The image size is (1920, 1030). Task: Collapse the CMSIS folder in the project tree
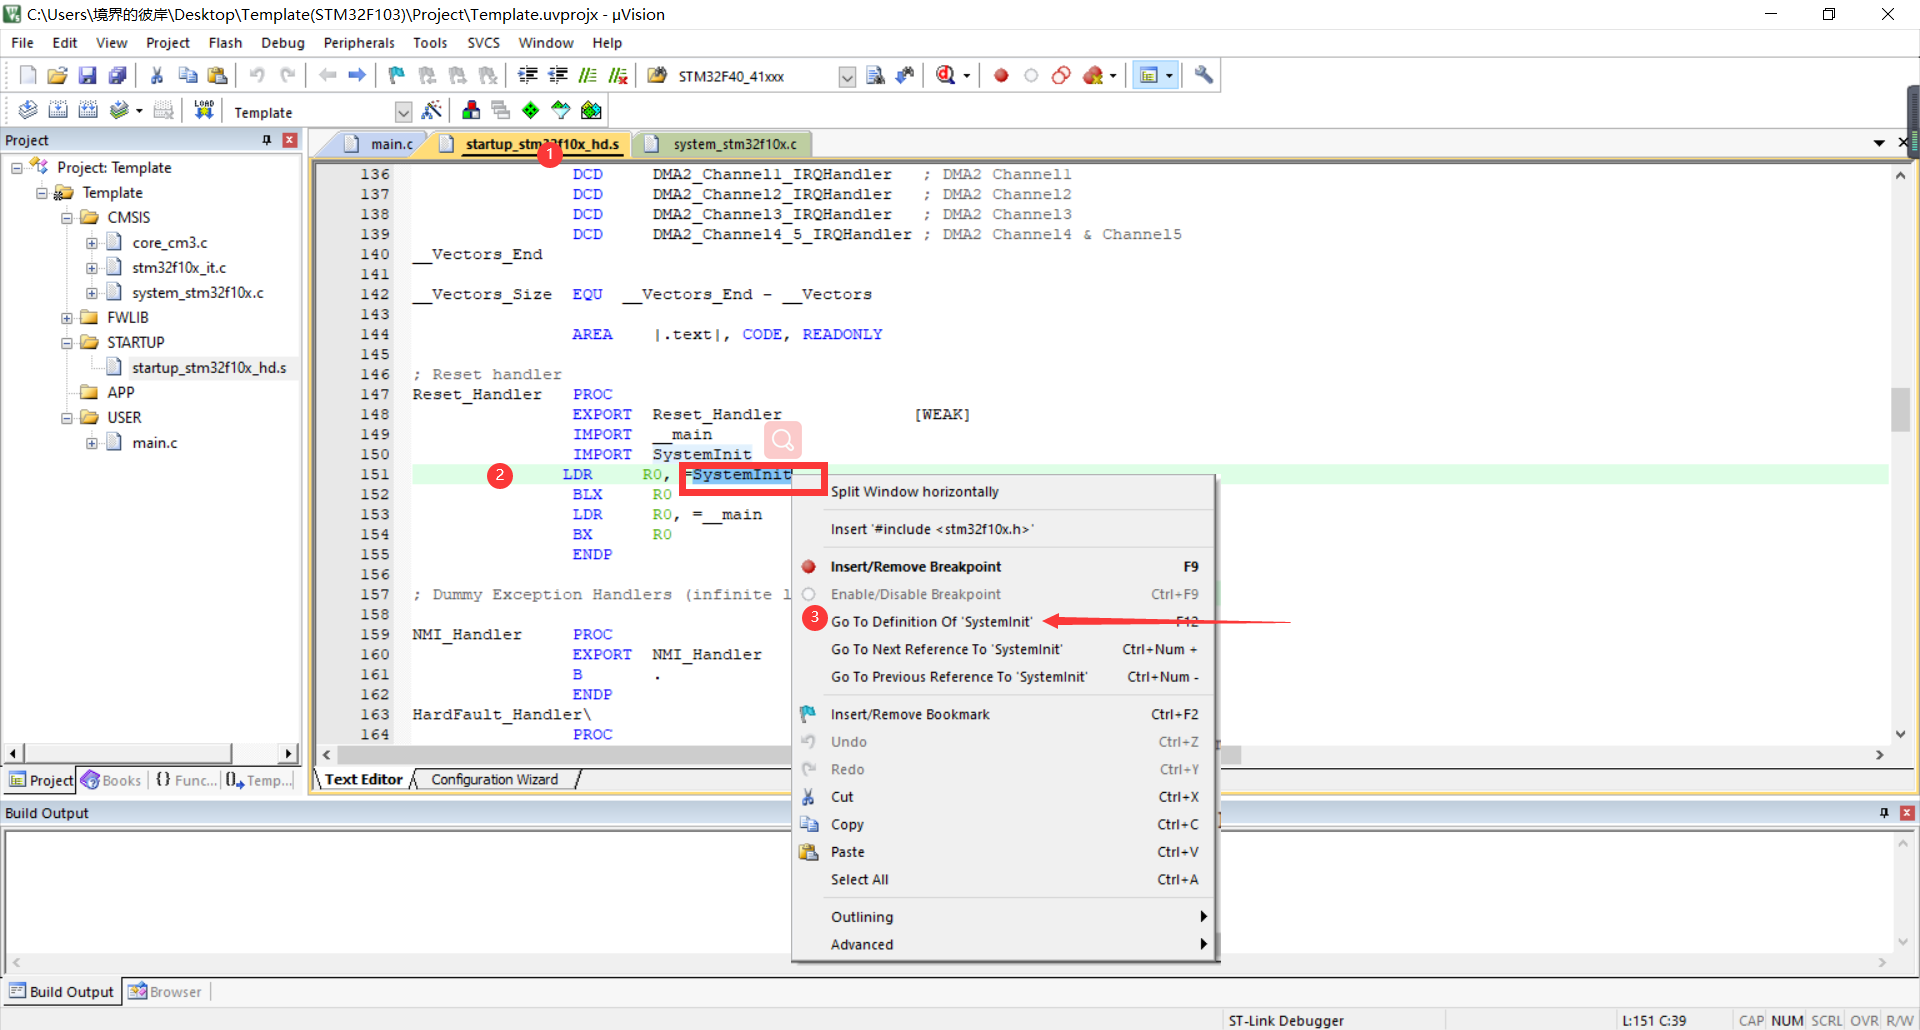click(66, 218)
